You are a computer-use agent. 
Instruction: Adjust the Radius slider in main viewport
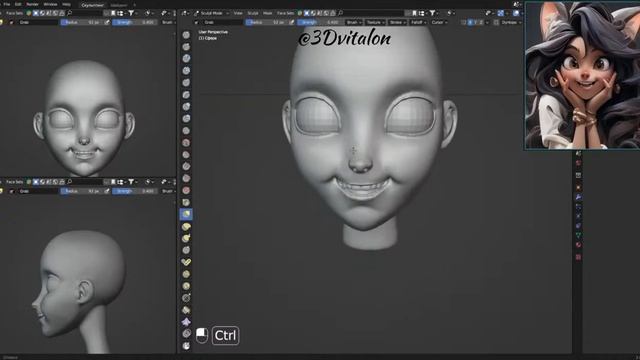pos(266,22)
